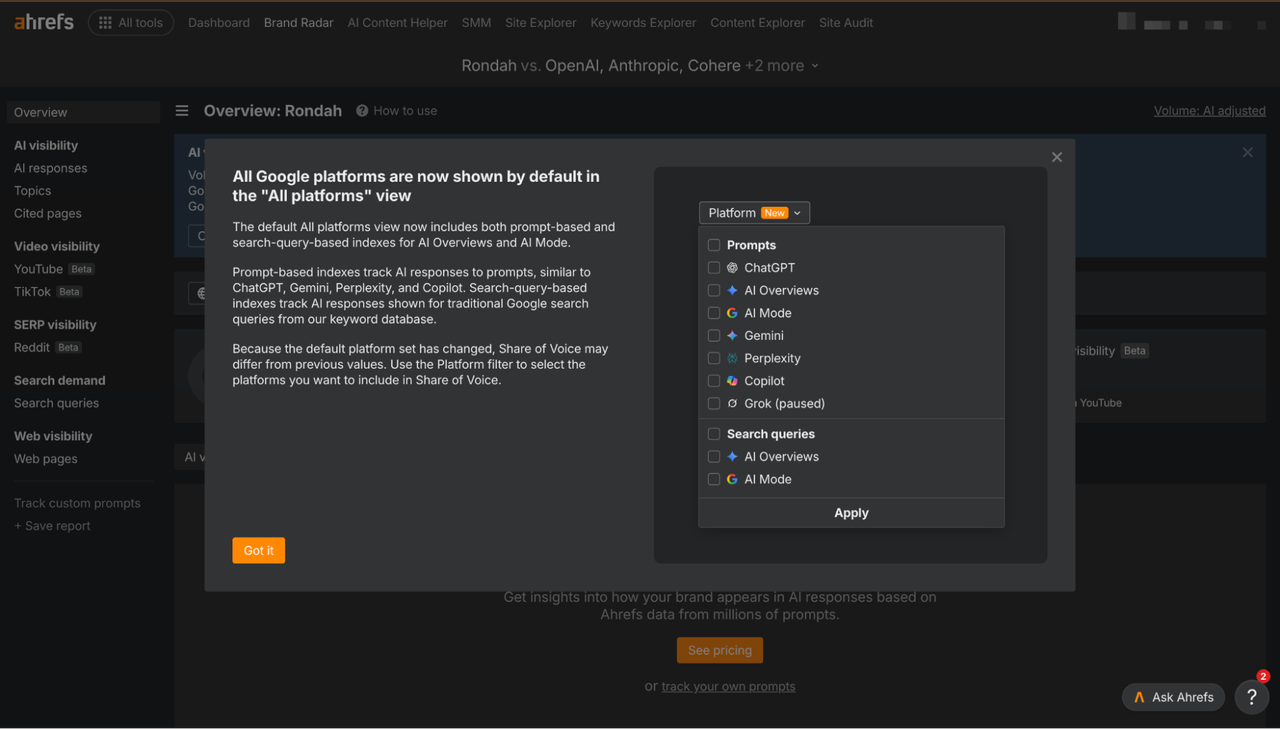This screenshot has height=729, width=1280.
Task: Tick the Search queries group checkbox
Action: 714,434
